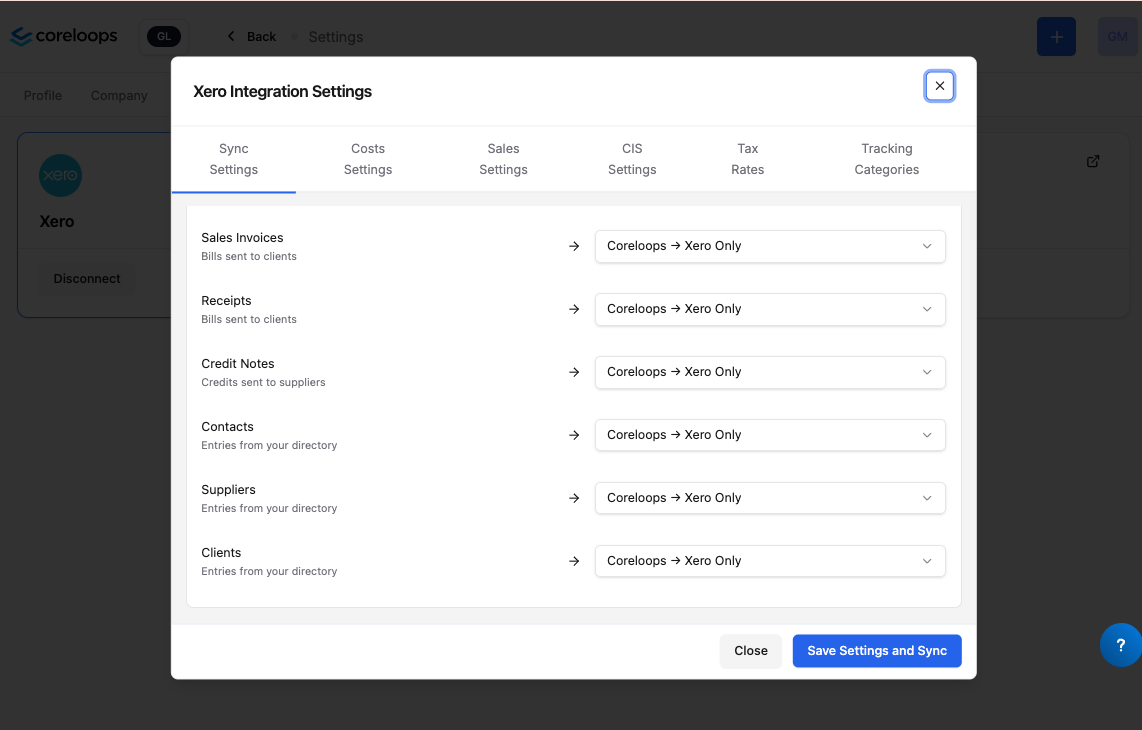Image resolution: width=1142 pixels, height=730 pixels.
Task: Click the Settings breadcrumb text
Action: [x=336, y=36]
